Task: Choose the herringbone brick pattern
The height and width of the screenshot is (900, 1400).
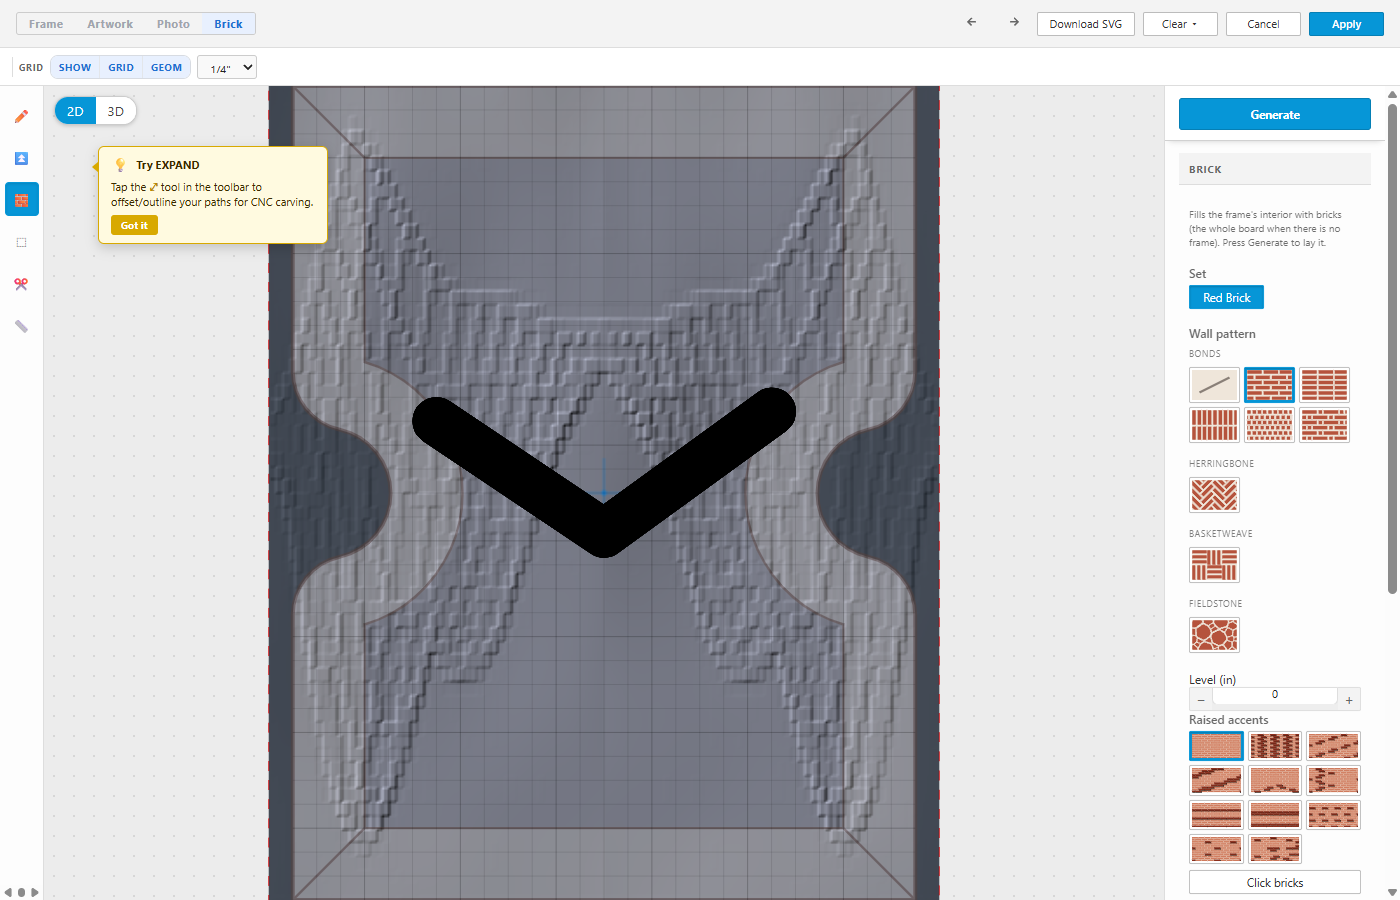Action: [x=1214, y=495]
